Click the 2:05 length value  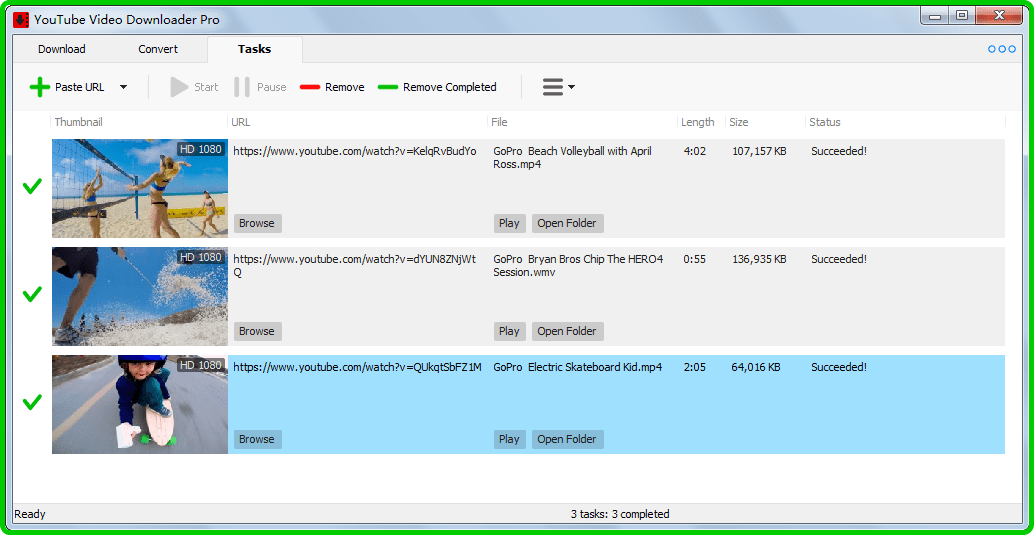pos(695,367)
